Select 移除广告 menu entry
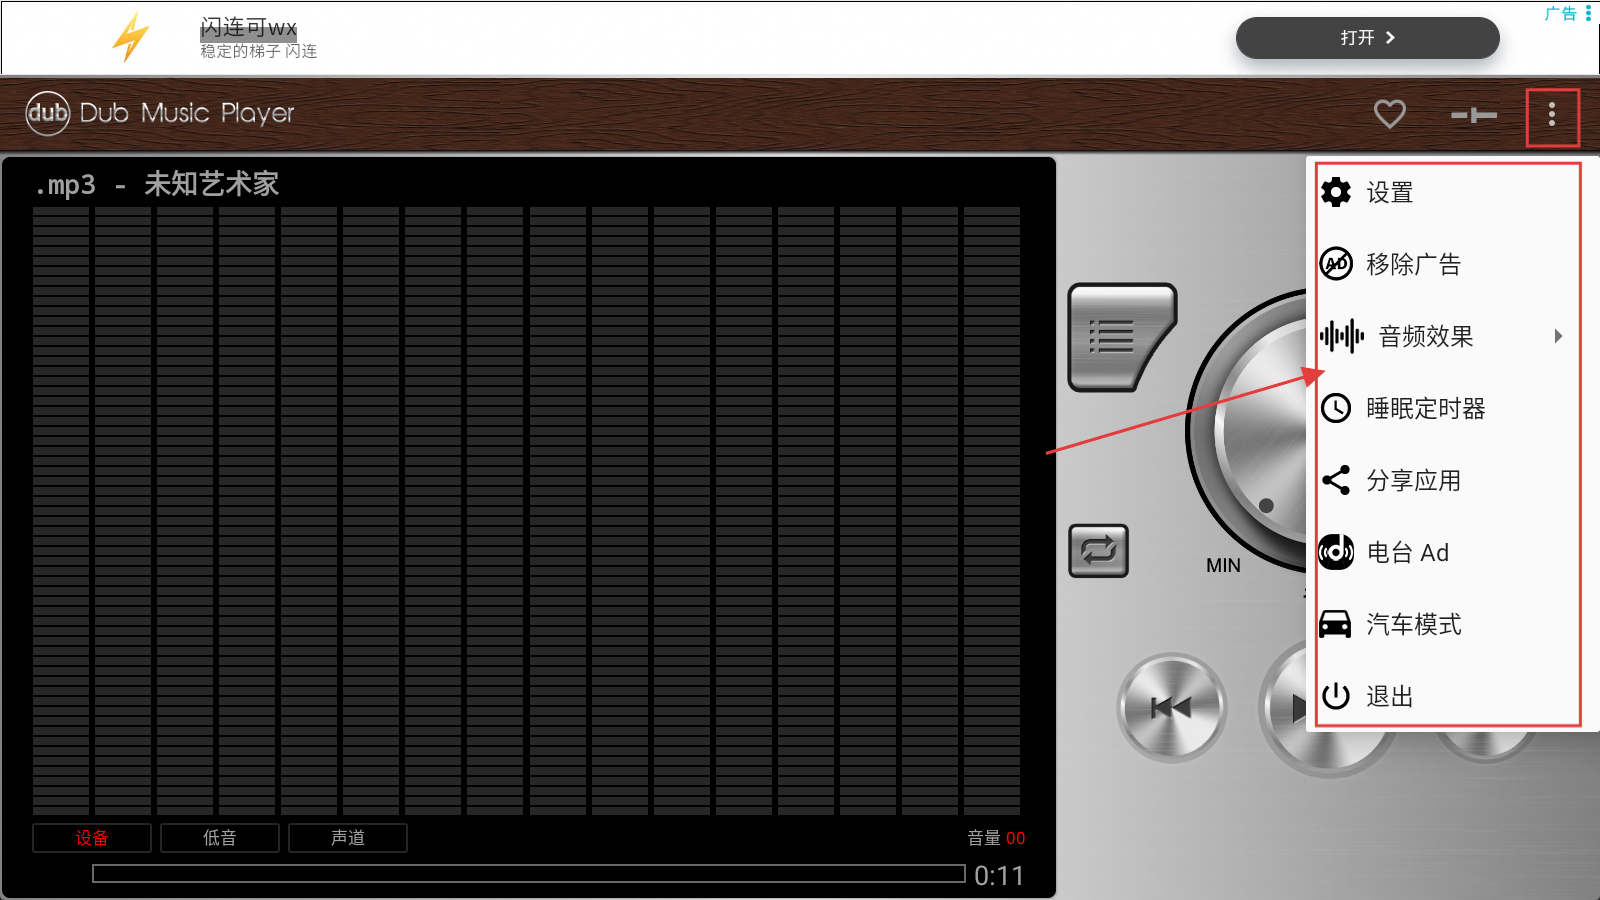This screenshot has height=900, width=1600. [x=1412, y=264]
